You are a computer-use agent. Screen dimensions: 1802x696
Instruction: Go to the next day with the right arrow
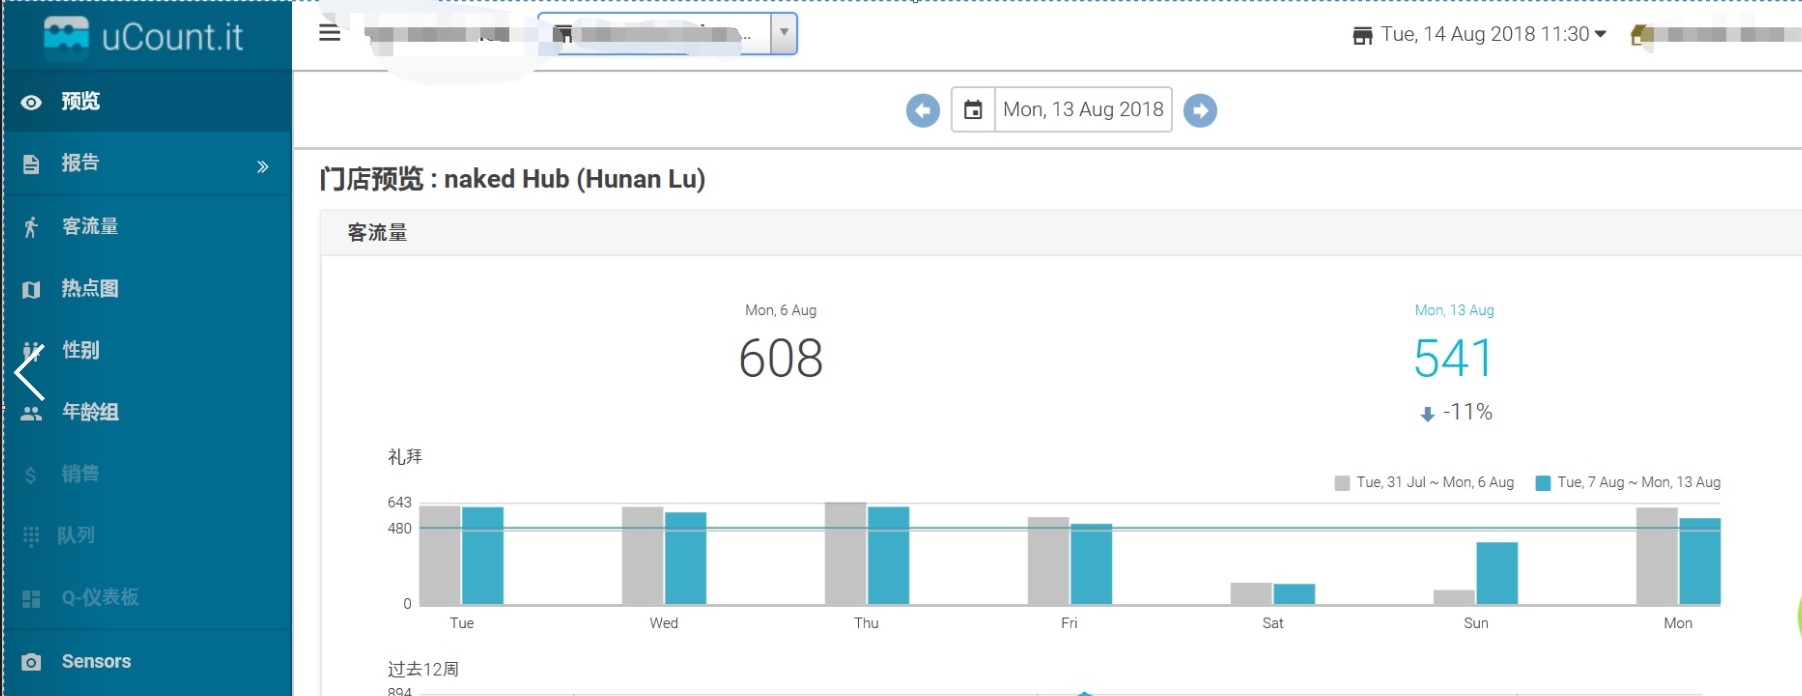[1200, 110]
